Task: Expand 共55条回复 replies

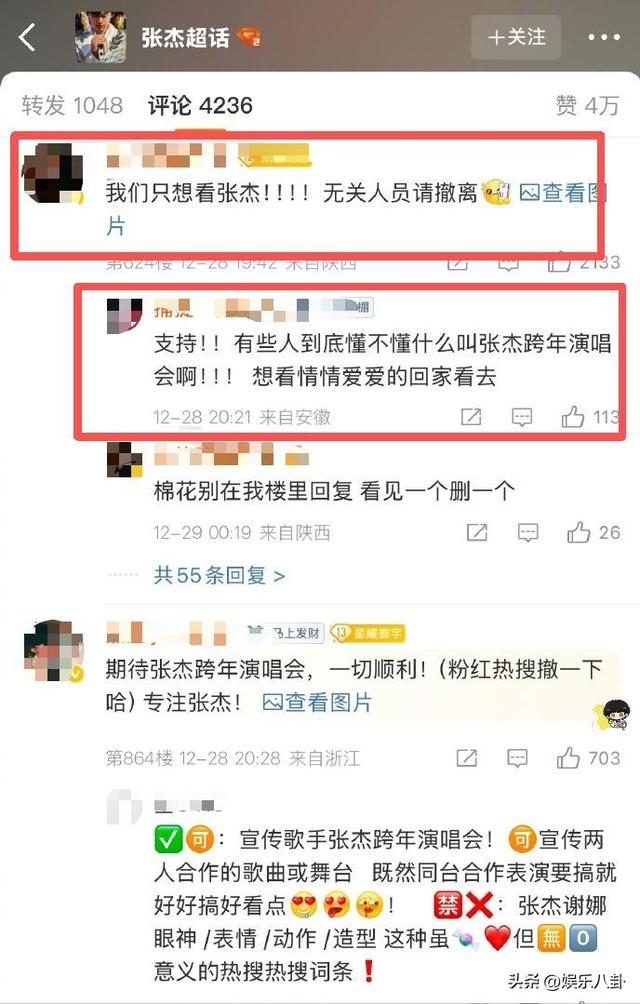Action: [x=220, y=575]
